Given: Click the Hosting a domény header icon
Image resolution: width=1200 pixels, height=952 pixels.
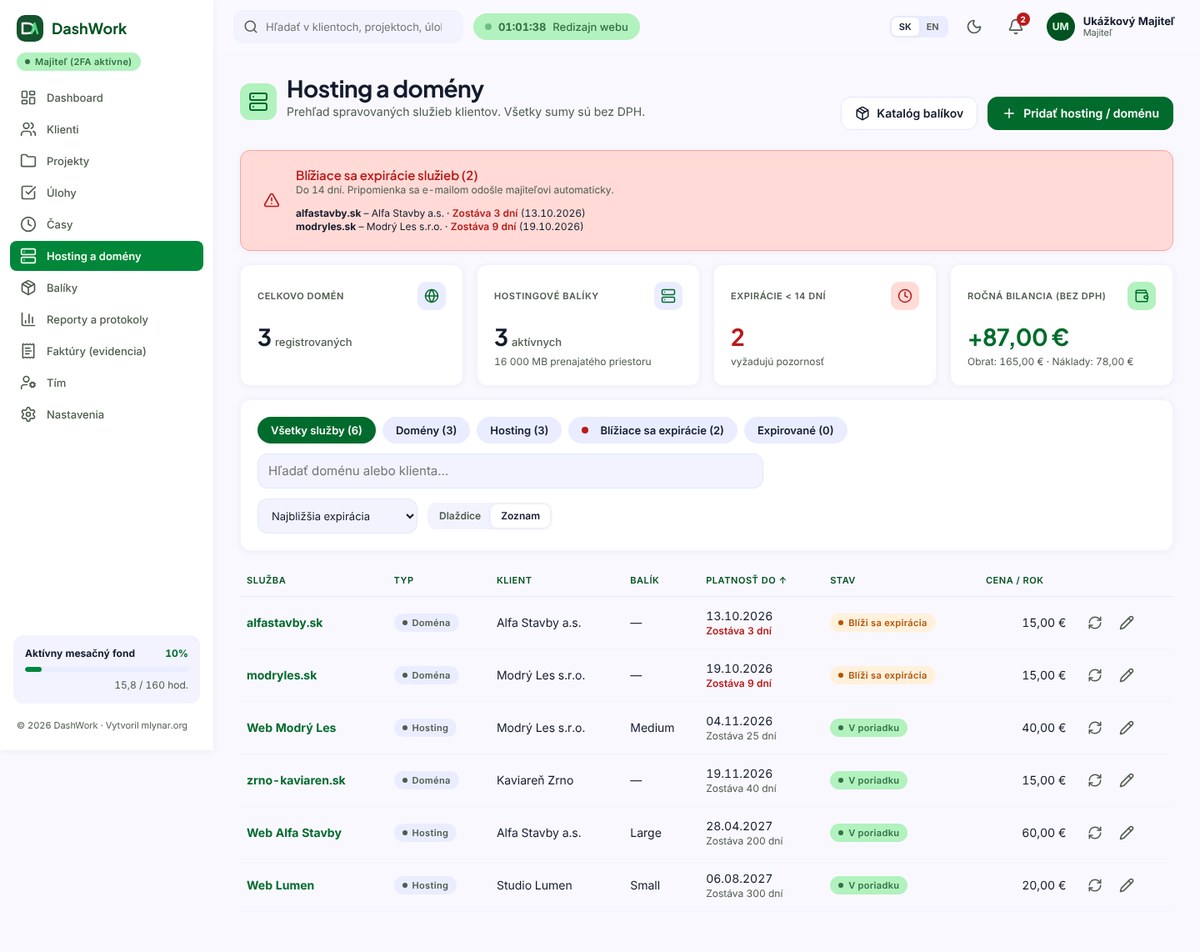Looking at the screenshot, I should click(258, 102).
